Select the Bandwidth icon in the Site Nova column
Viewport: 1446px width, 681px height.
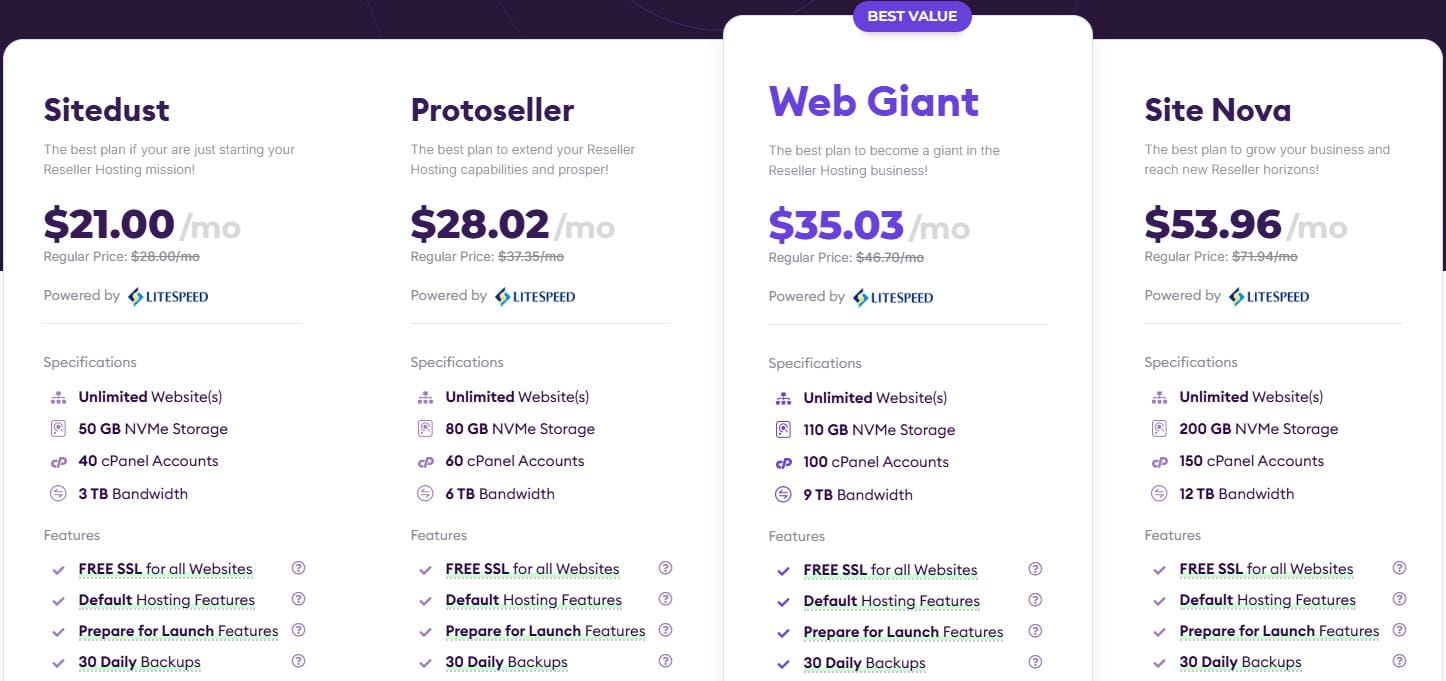(1159, 493)
